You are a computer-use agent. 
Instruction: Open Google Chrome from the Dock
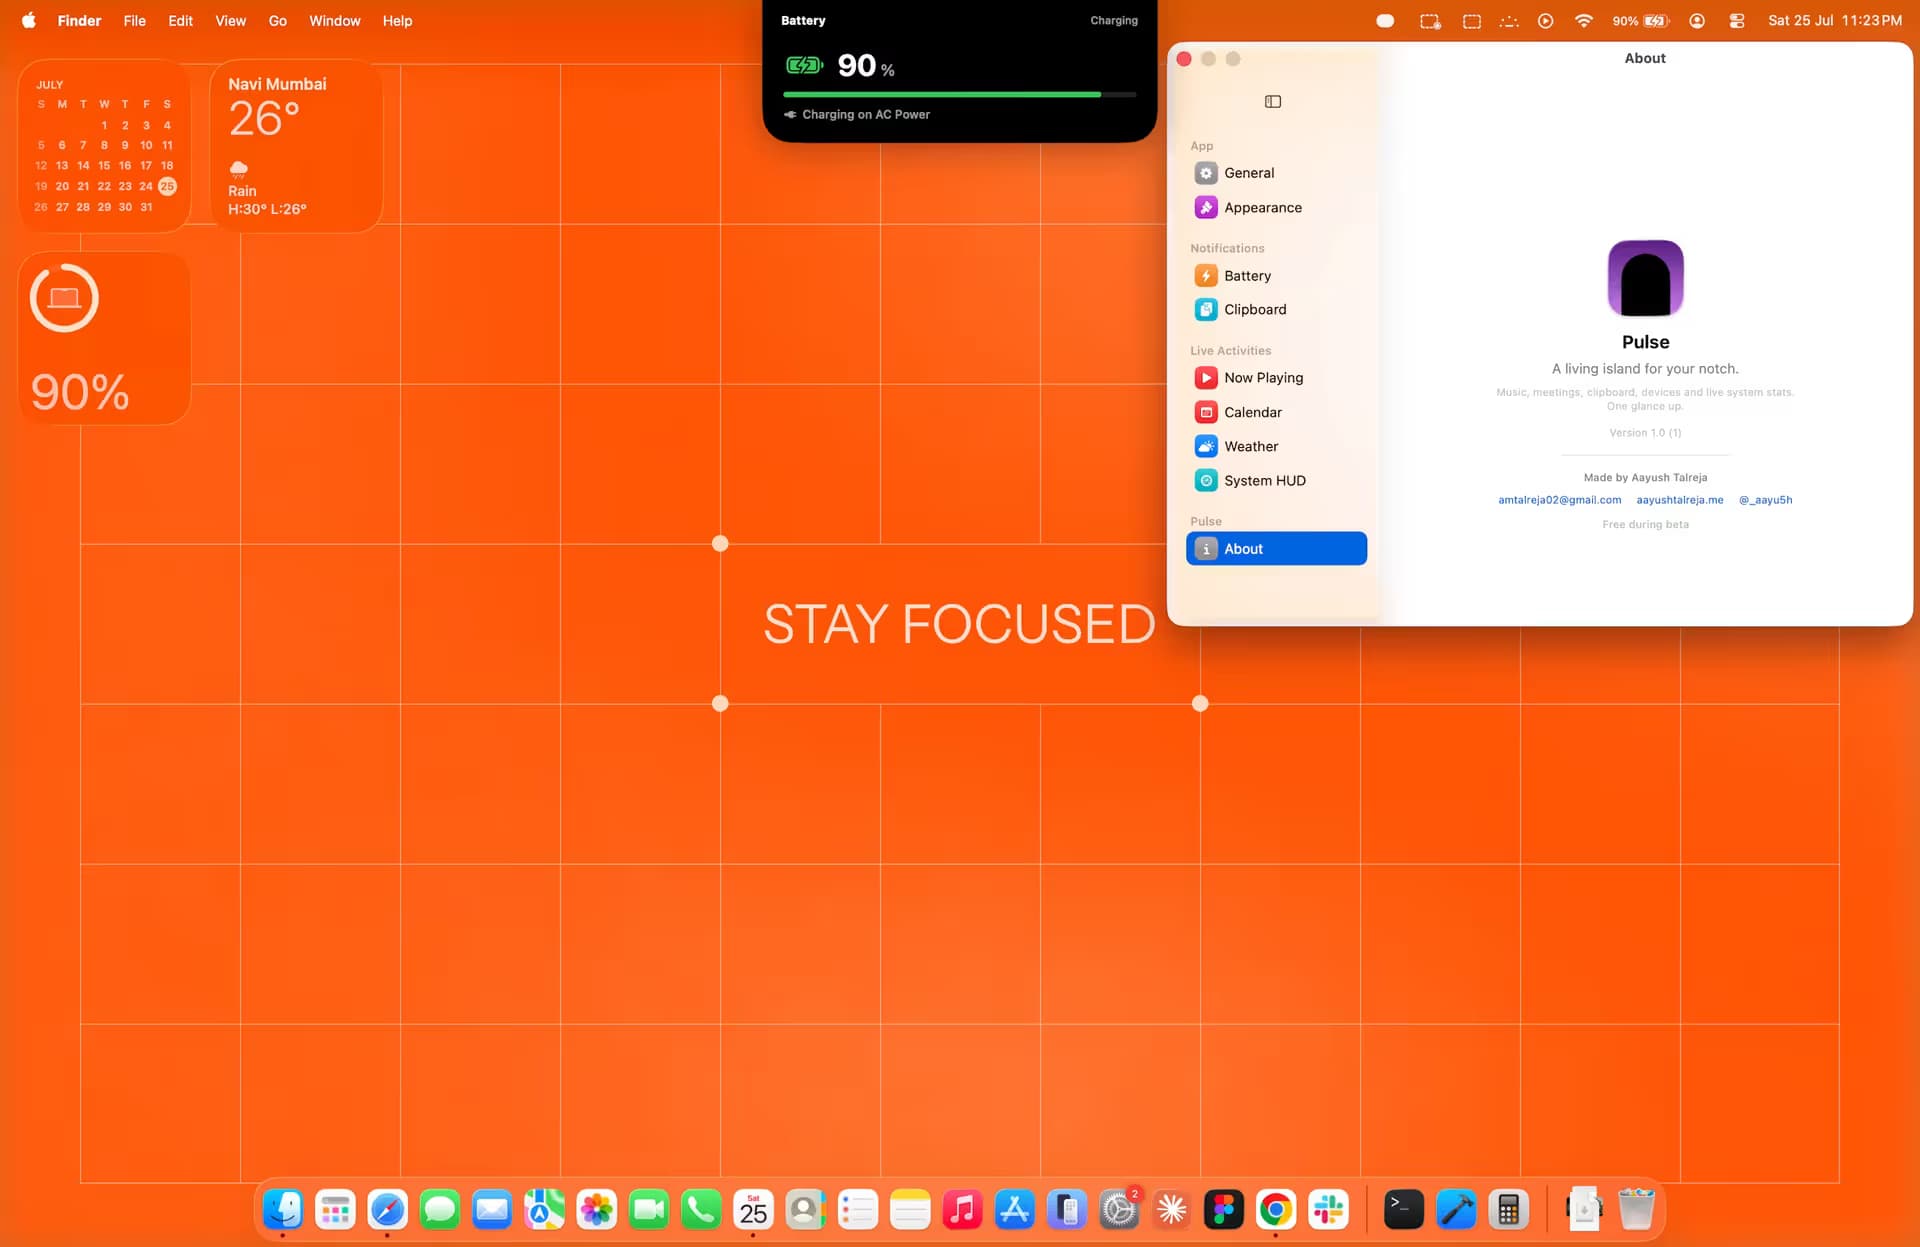(x=1276, y=1210)
